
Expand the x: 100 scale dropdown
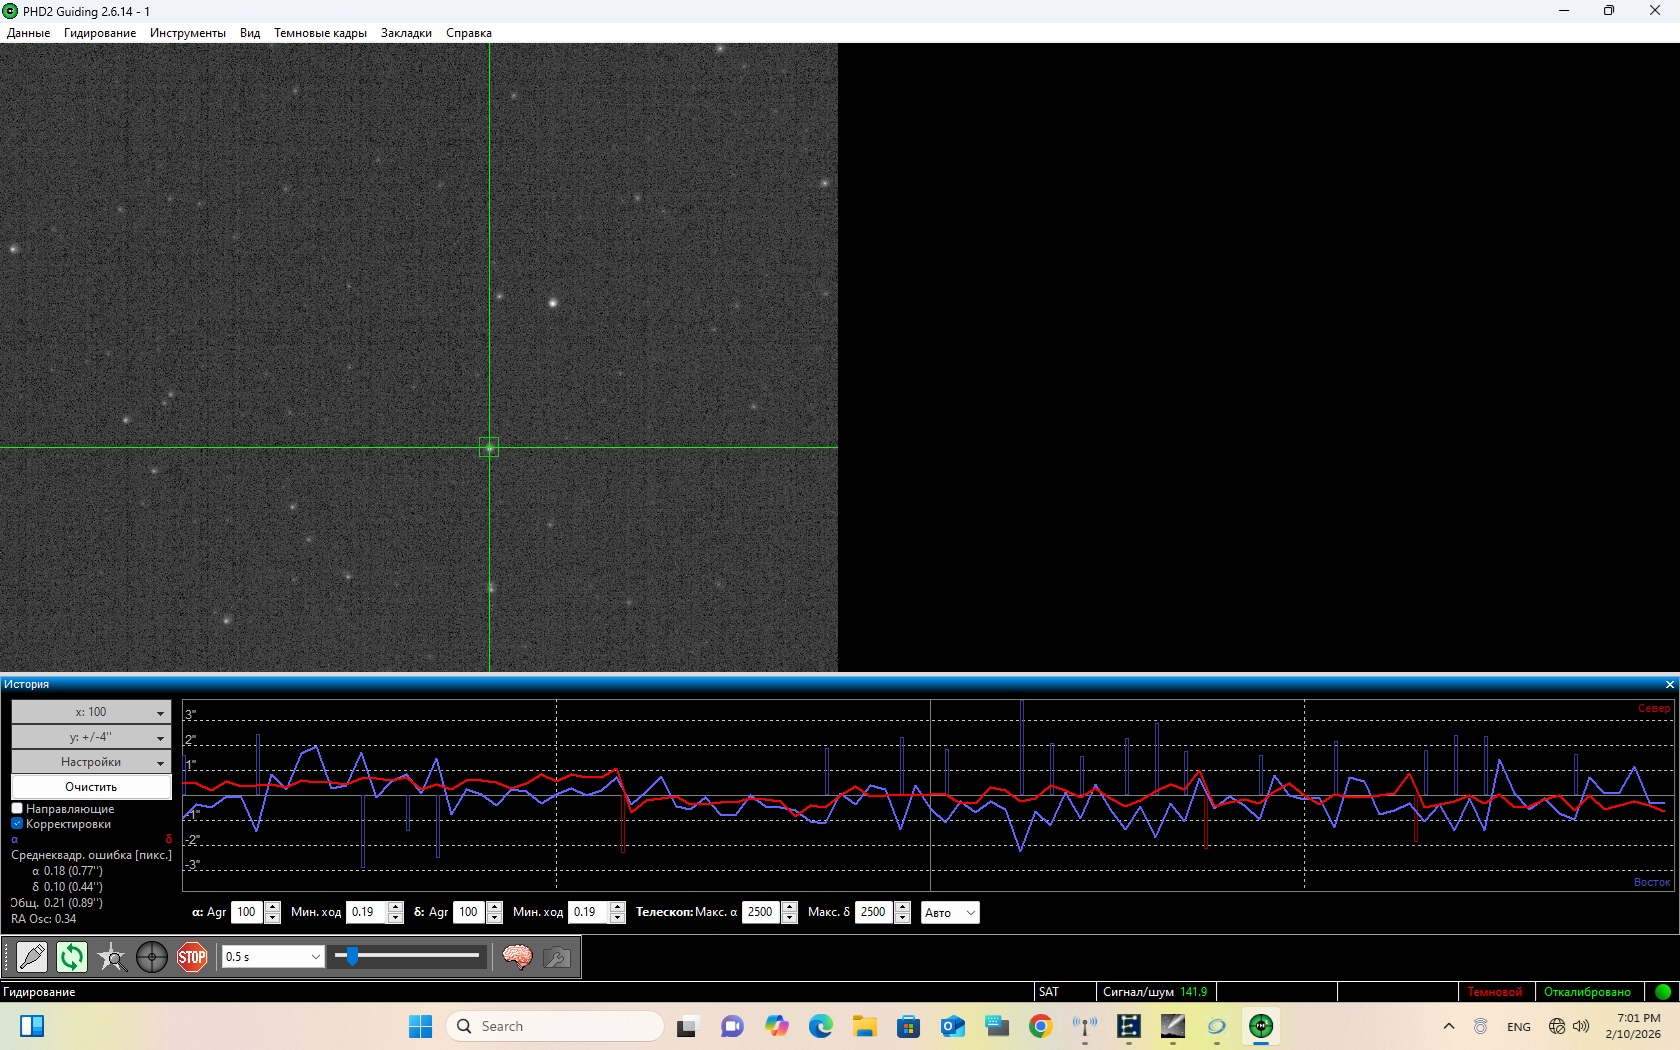pos(91,712)
